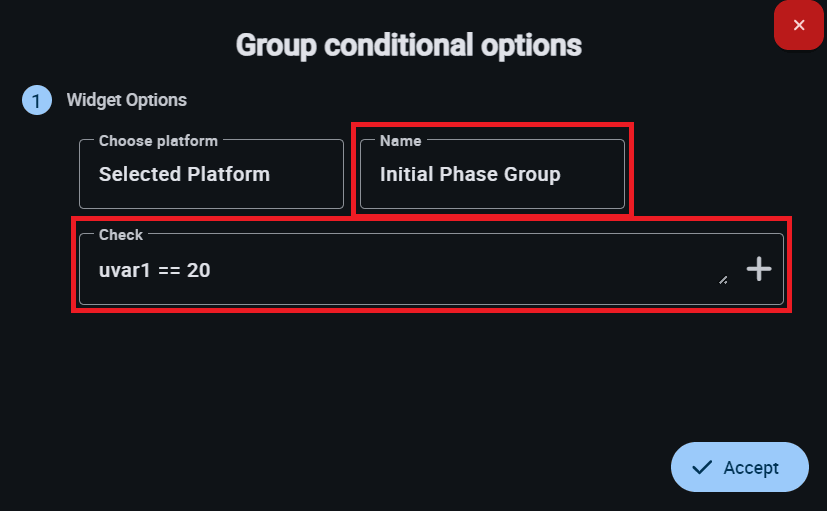Open the Choose platform dropdown
The height and width of the screenshot is (511, 827).
tap(211, 174)
